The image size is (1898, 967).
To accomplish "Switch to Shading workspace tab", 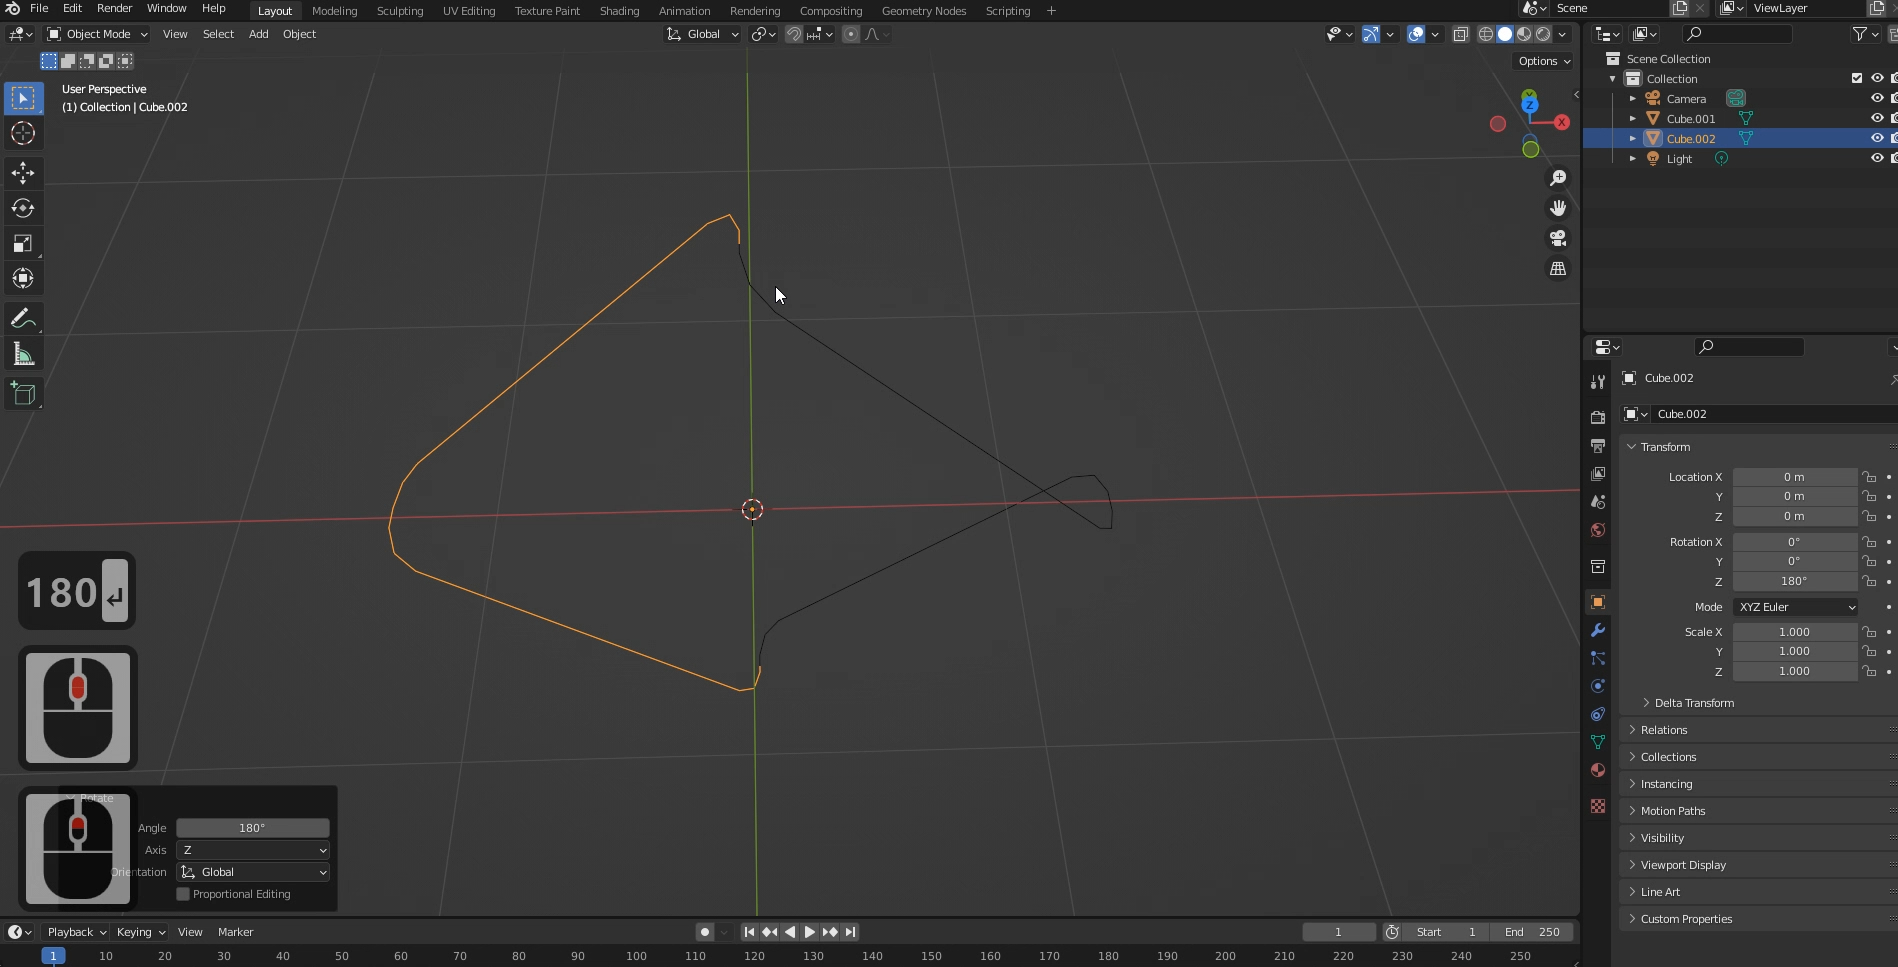I will (619, 11).
